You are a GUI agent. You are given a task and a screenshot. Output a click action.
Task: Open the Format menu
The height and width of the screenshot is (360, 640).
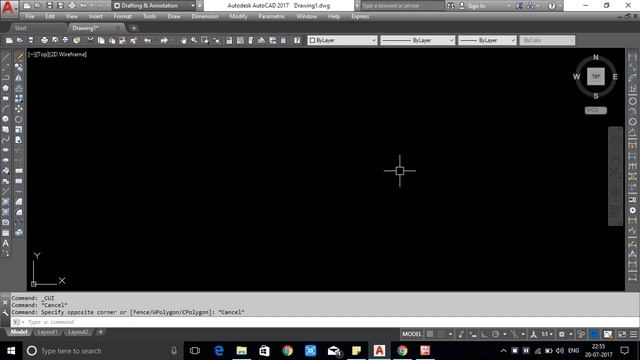pos(122,17)
